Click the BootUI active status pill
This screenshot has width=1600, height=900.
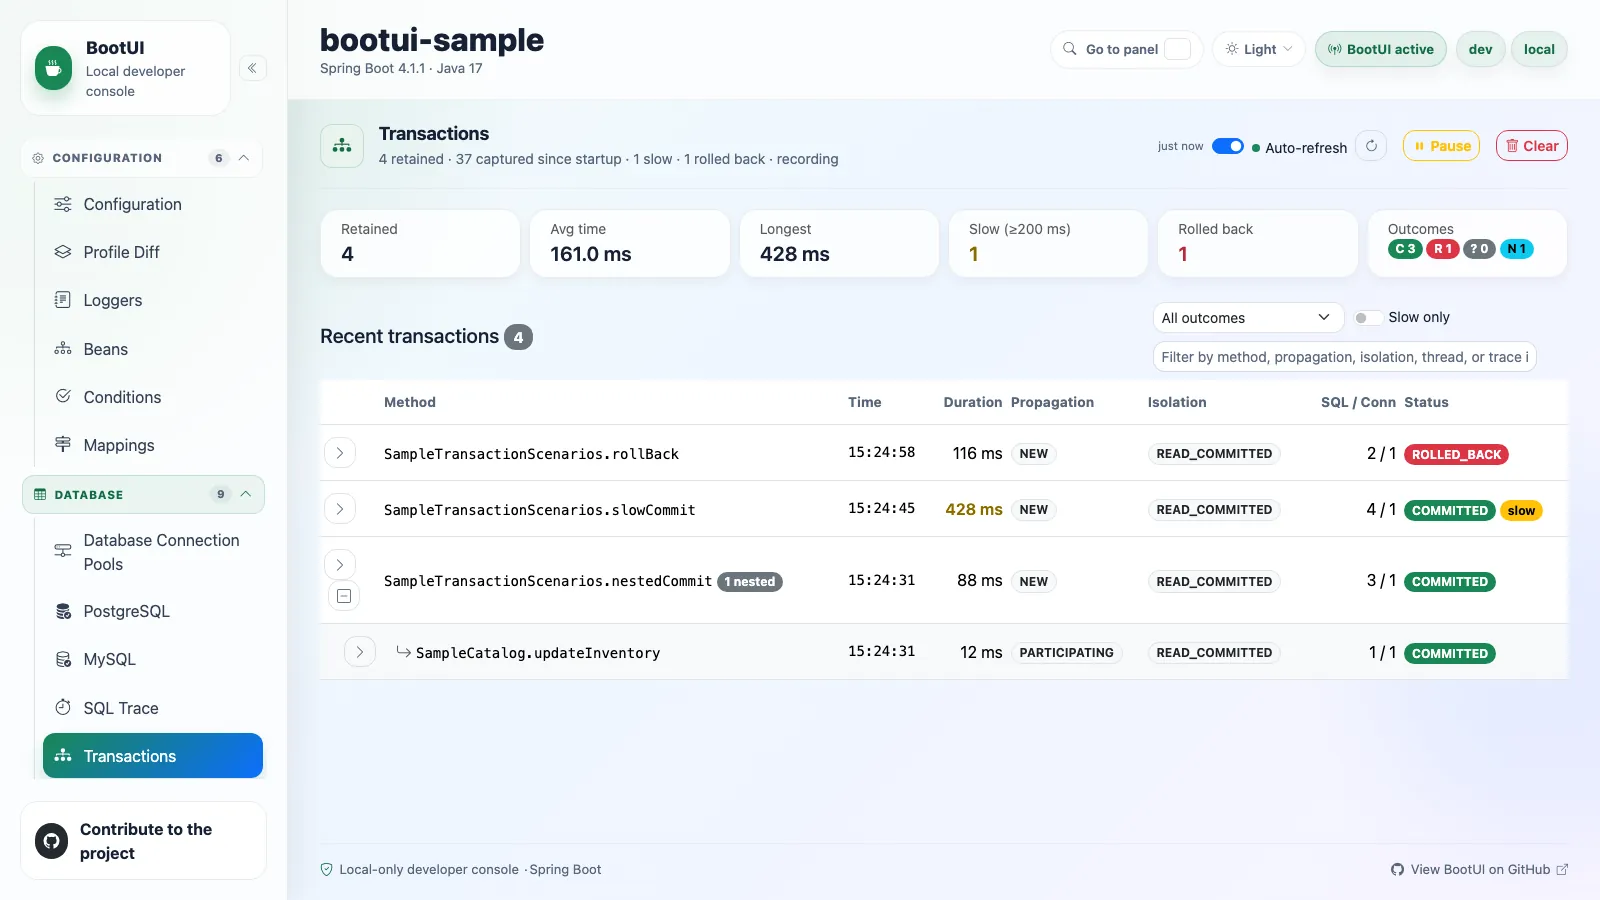(1381, 49)
